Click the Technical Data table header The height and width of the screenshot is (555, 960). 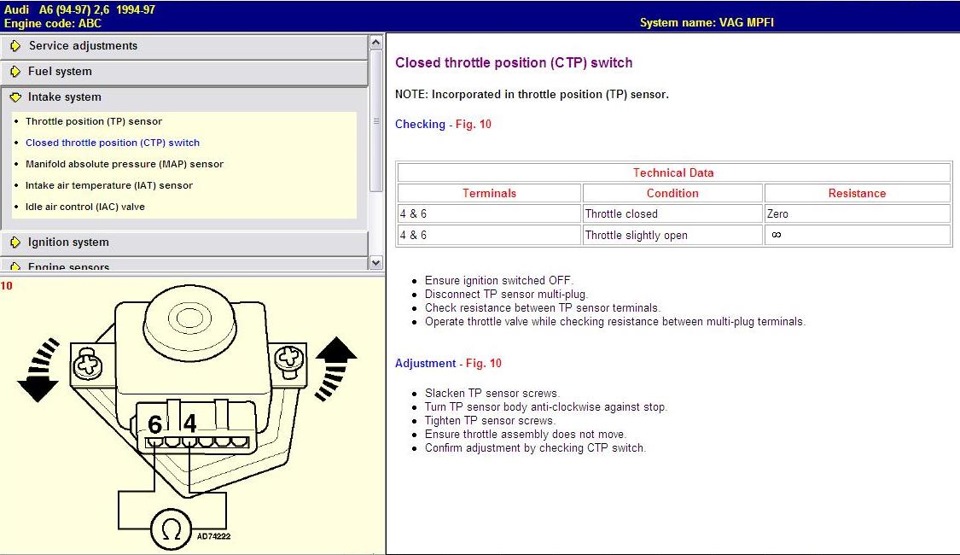point(673,173)
